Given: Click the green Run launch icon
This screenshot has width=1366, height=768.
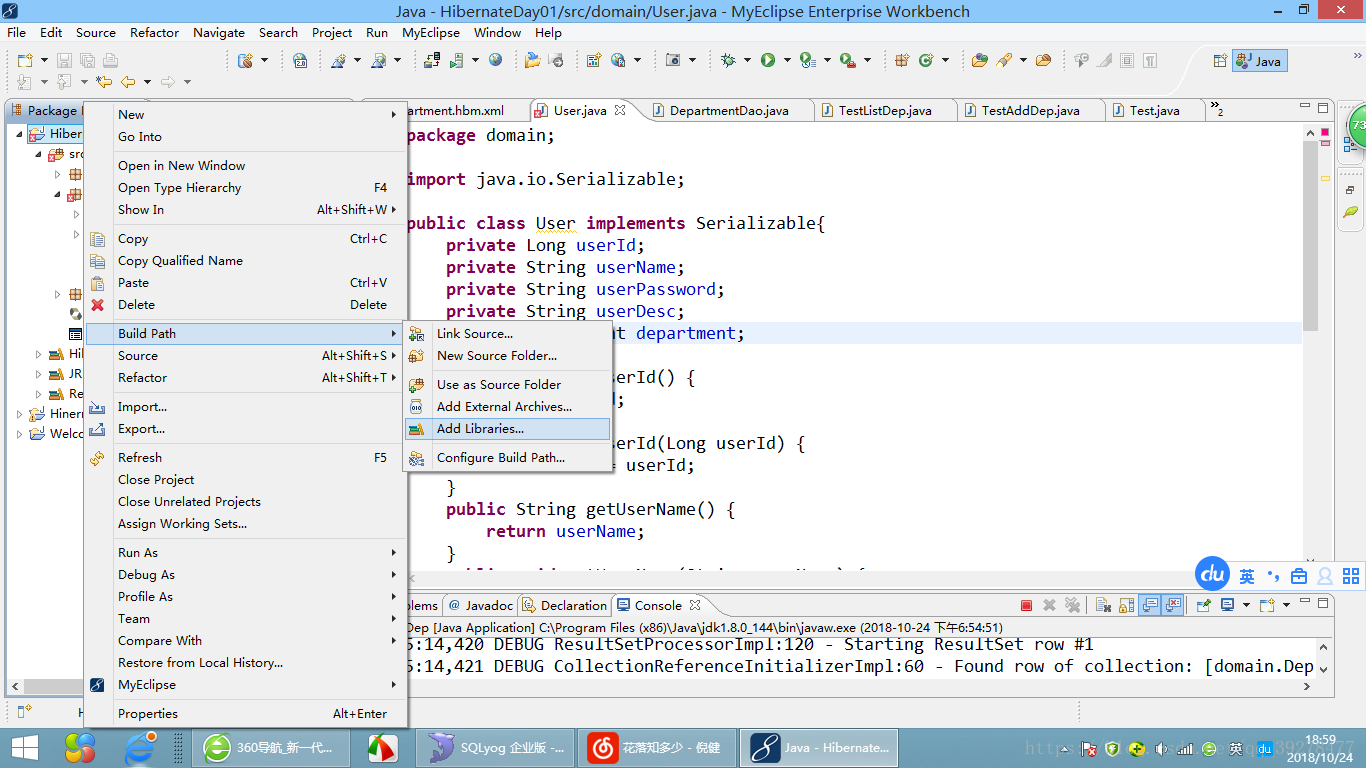Looking at the screenshot, I should pos(768,60).
